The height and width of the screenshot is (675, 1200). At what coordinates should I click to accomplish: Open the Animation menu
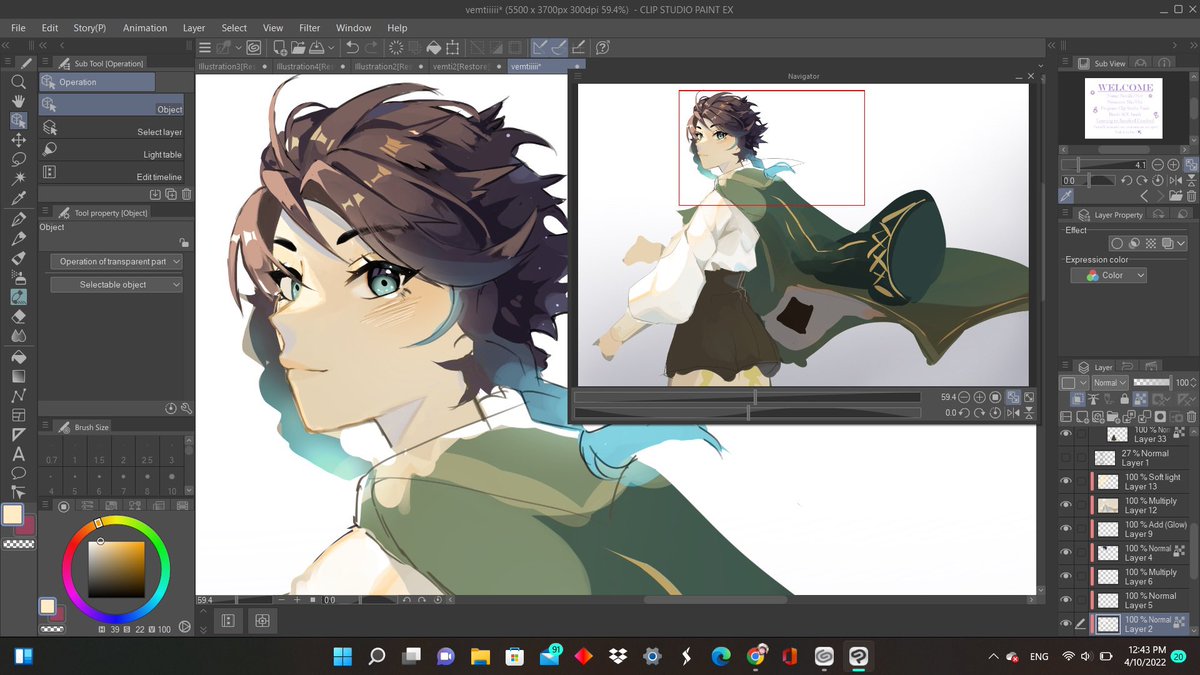145,28
